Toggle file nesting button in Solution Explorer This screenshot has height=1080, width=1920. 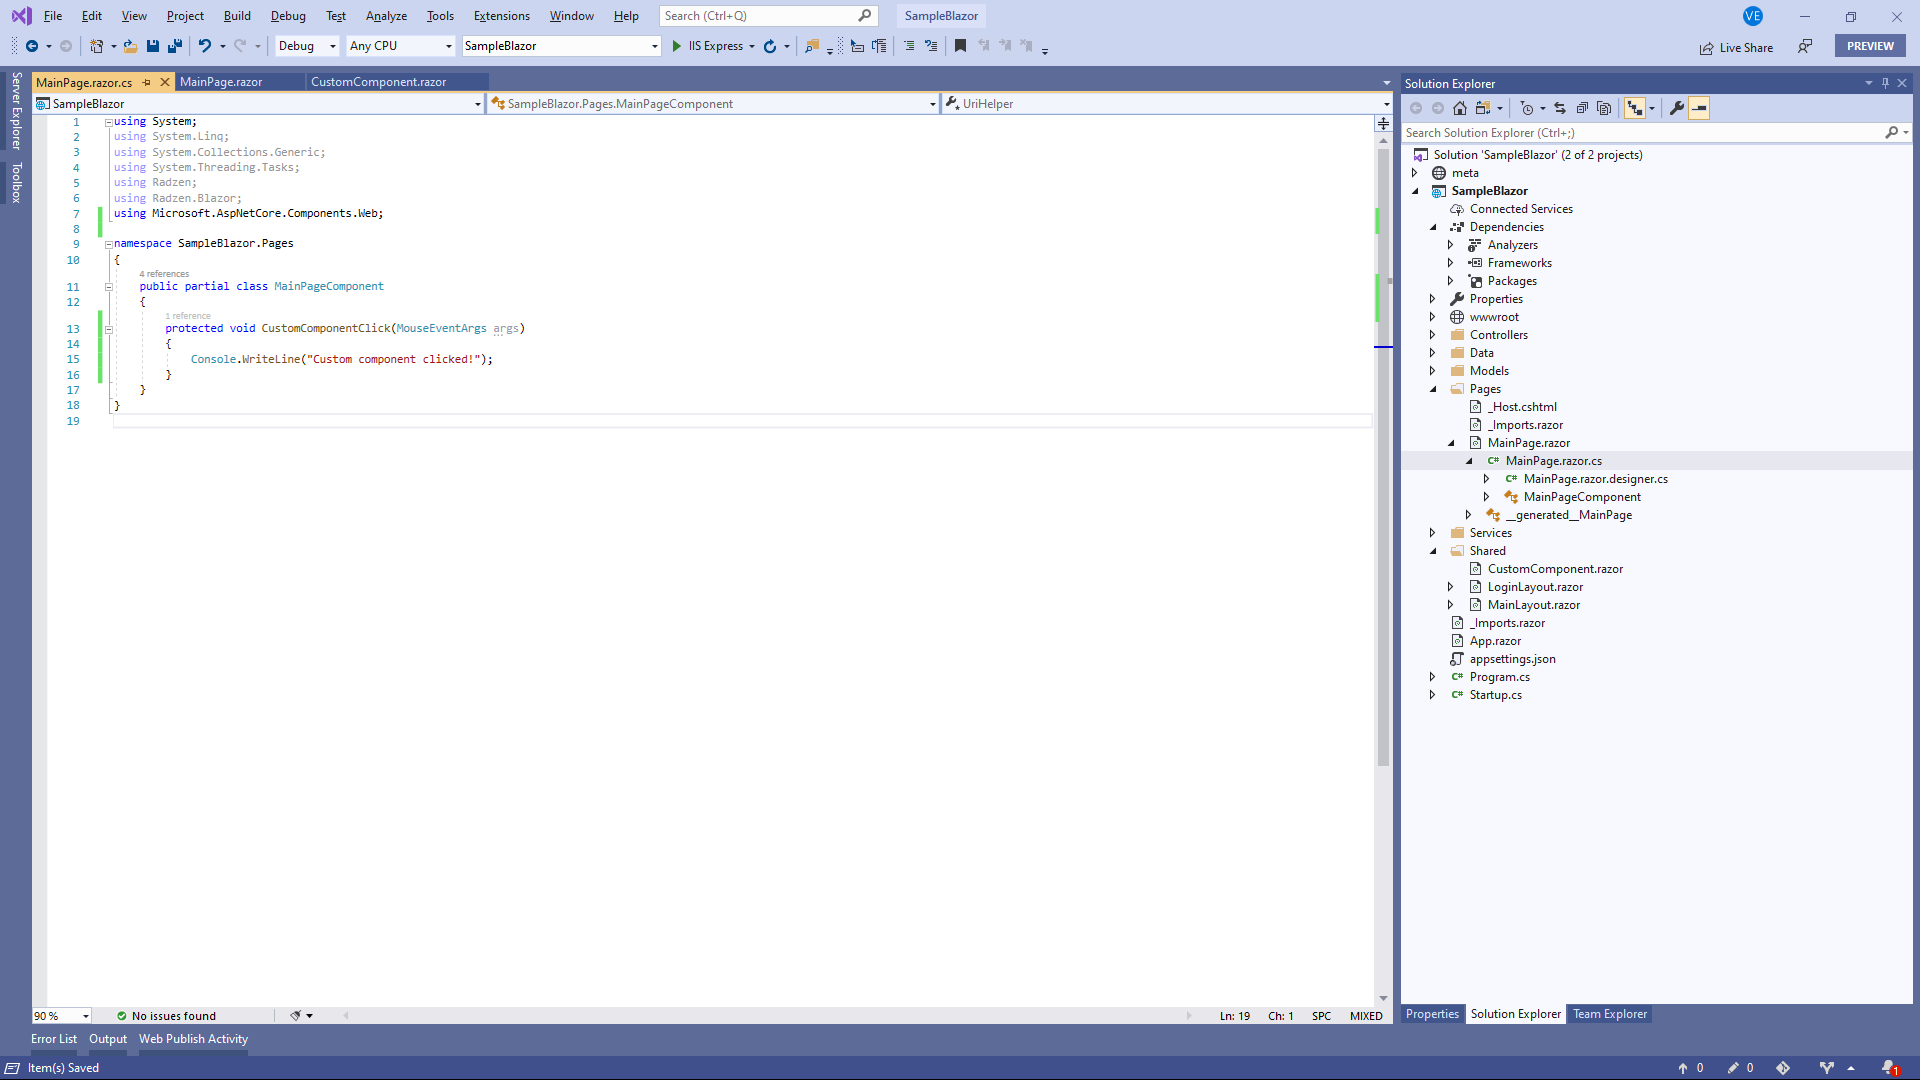click(x=1635, y=108)
